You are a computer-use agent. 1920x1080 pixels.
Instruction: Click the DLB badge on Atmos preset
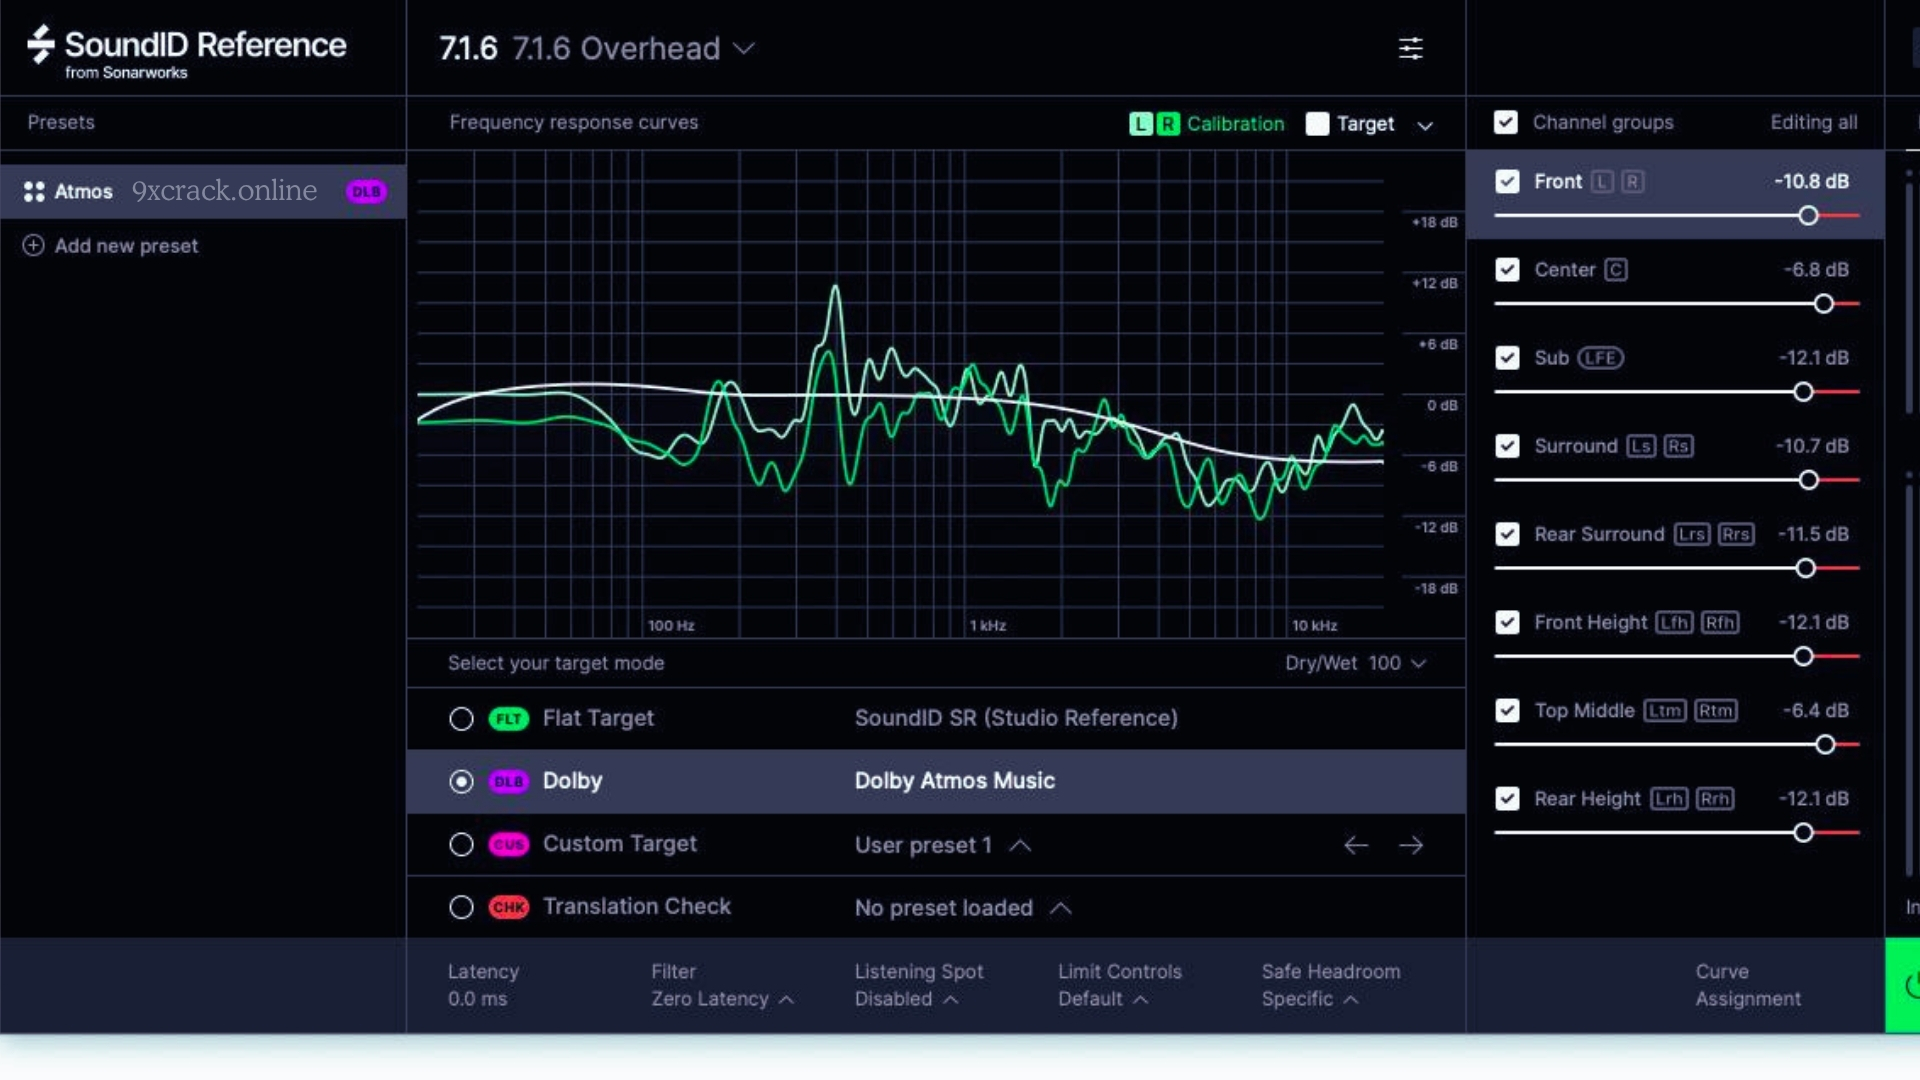pos(366,191)
